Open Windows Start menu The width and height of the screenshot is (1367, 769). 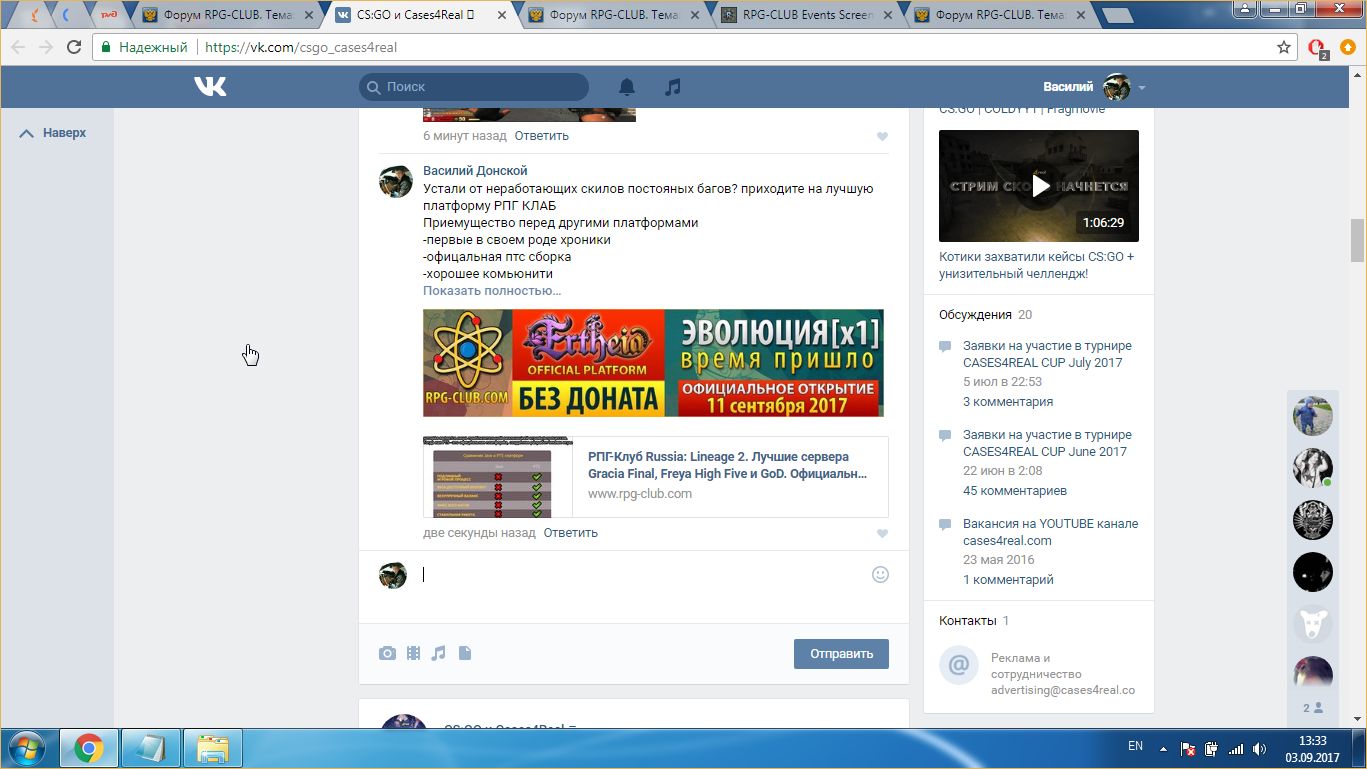26,748
